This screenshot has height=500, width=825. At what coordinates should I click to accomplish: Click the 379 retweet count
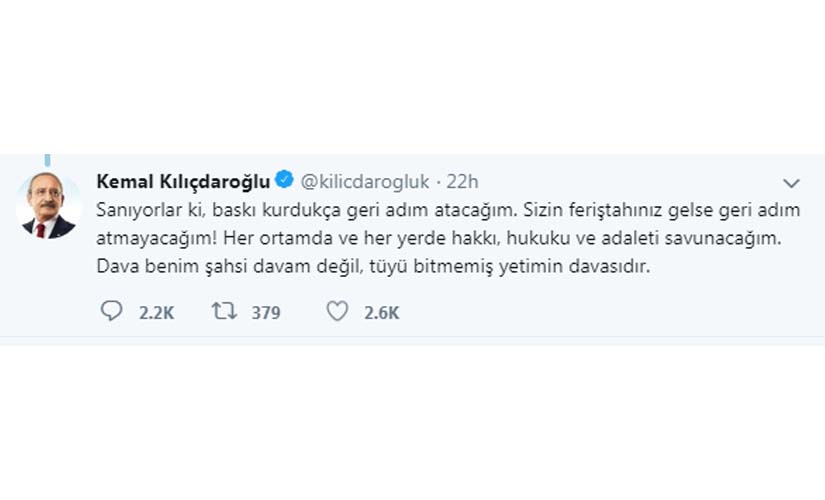coord(265,313)
